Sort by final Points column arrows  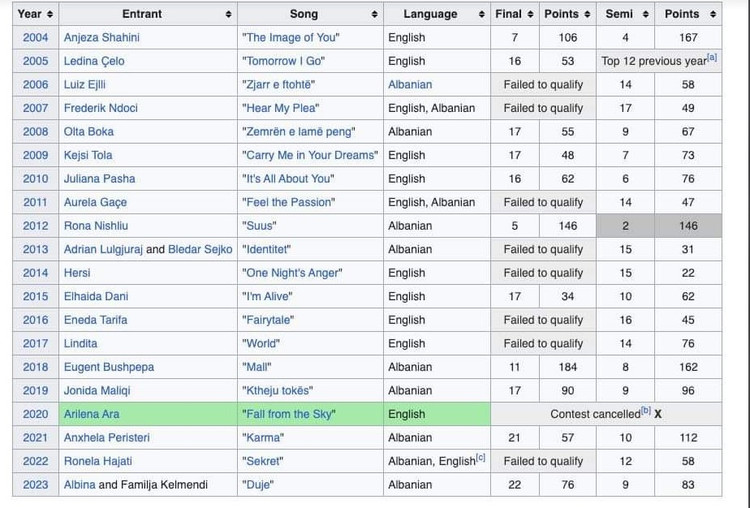tap(587, 14)
